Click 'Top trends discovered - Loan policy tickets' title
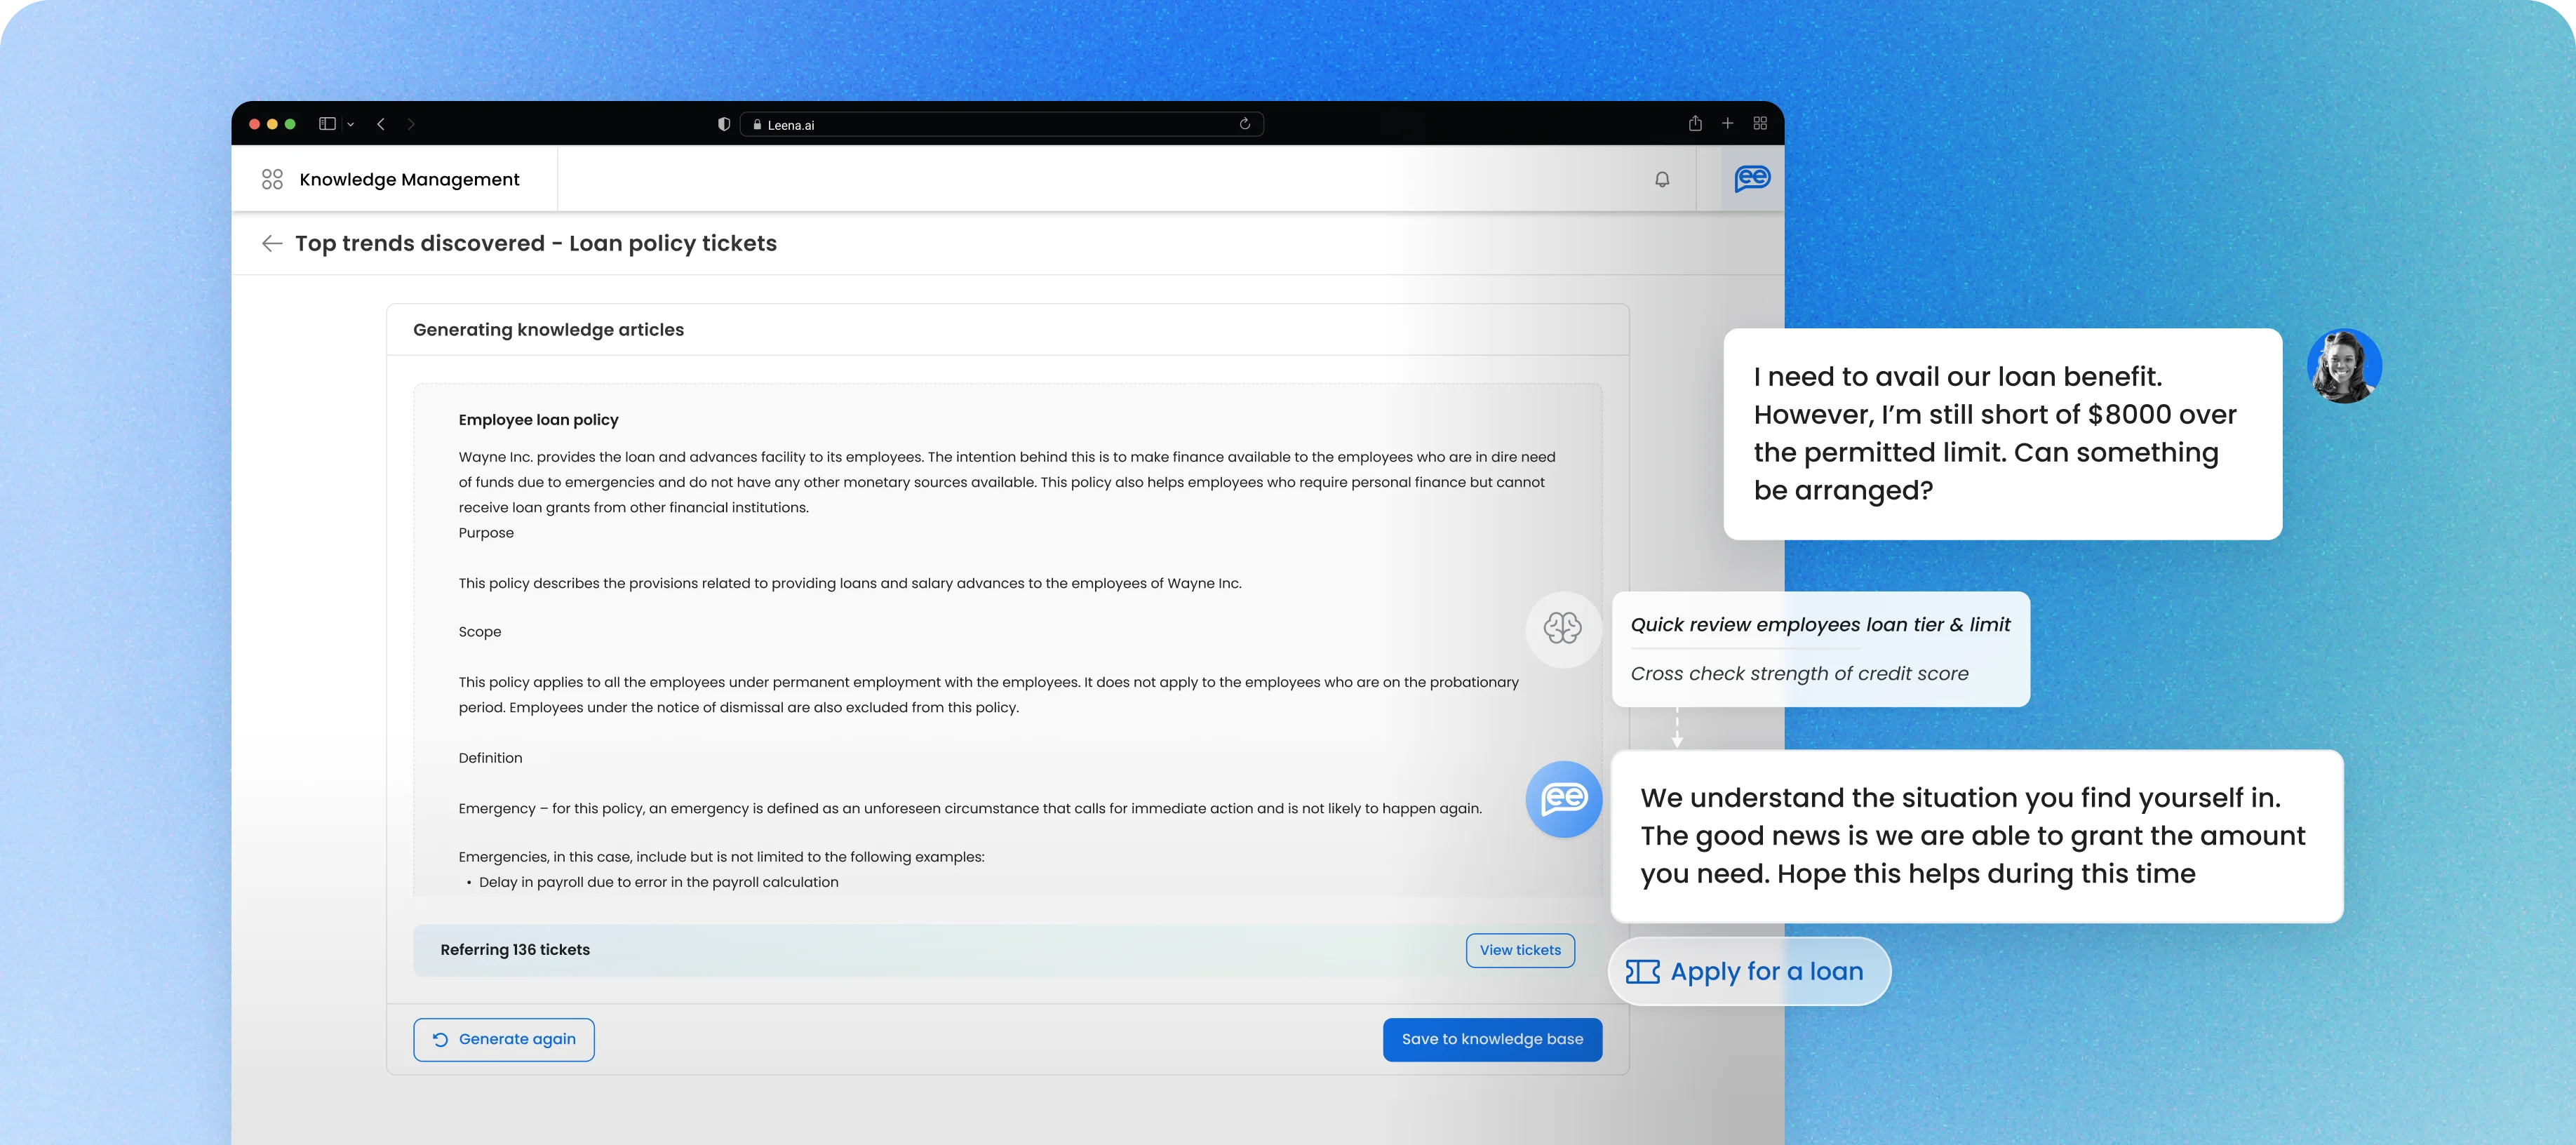This screenshot has width=2576, height=1145. 535,243
